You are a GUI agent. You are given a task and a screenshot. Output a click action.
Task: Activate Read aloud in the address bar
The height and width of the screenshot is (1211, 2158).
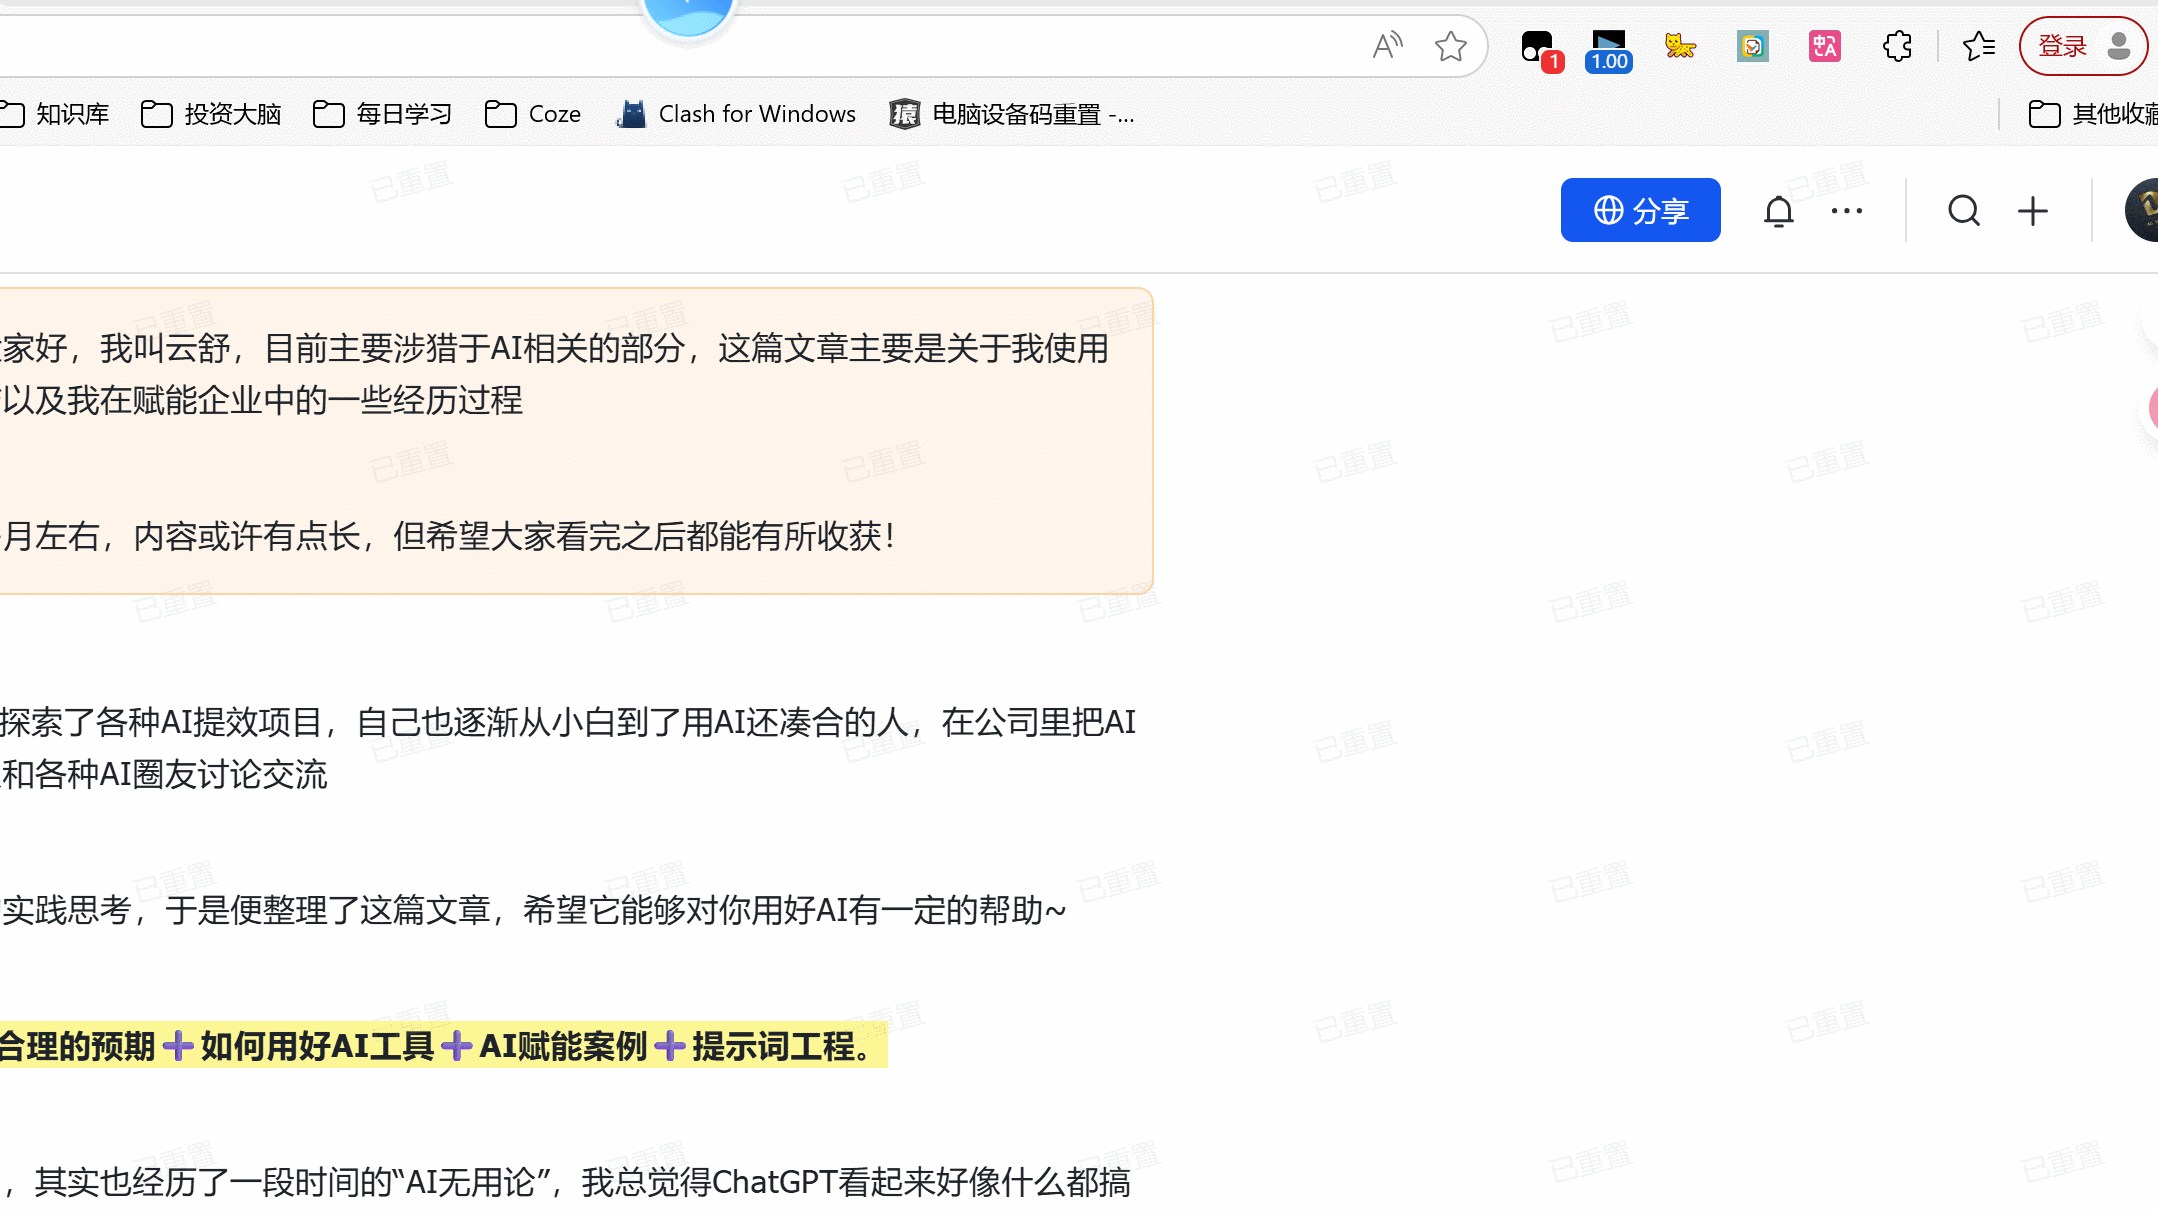(1387, 45)
